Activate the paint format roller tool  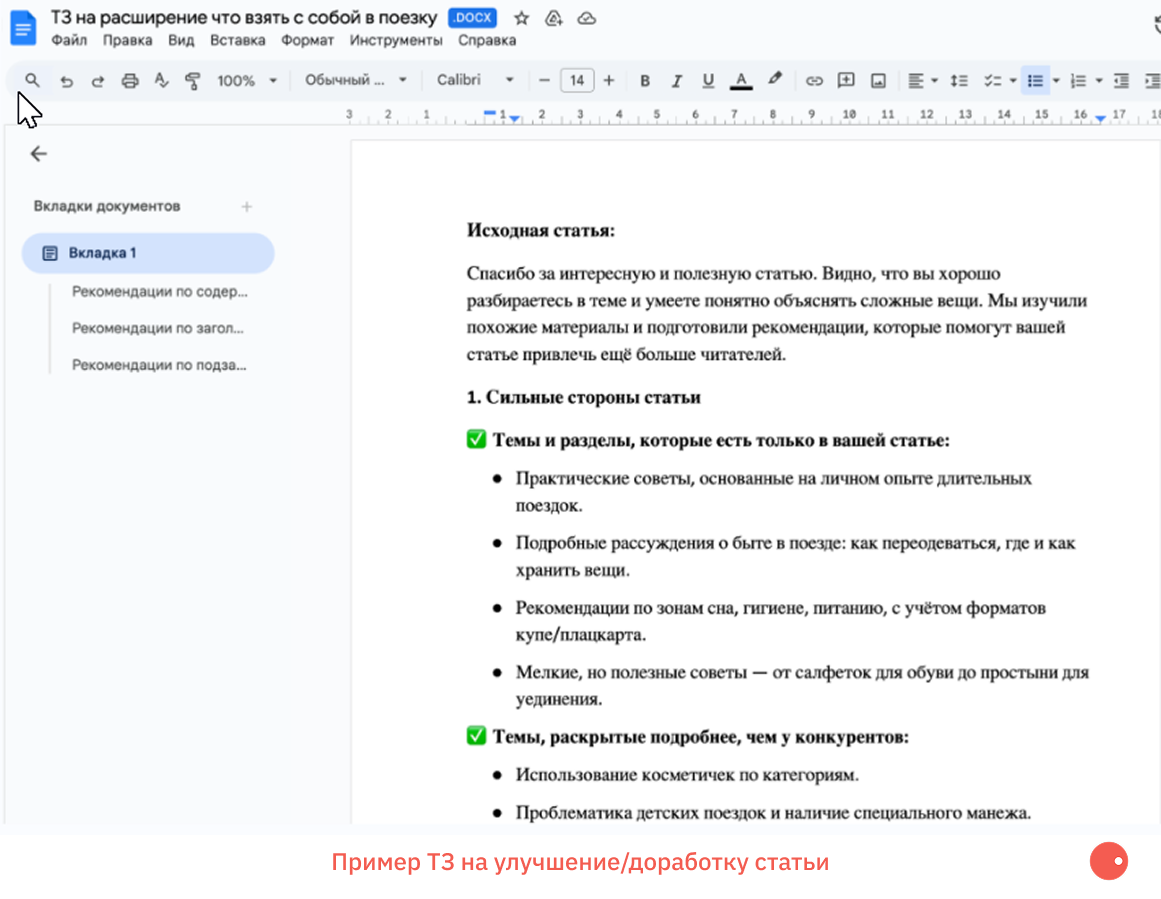[193, 81]
